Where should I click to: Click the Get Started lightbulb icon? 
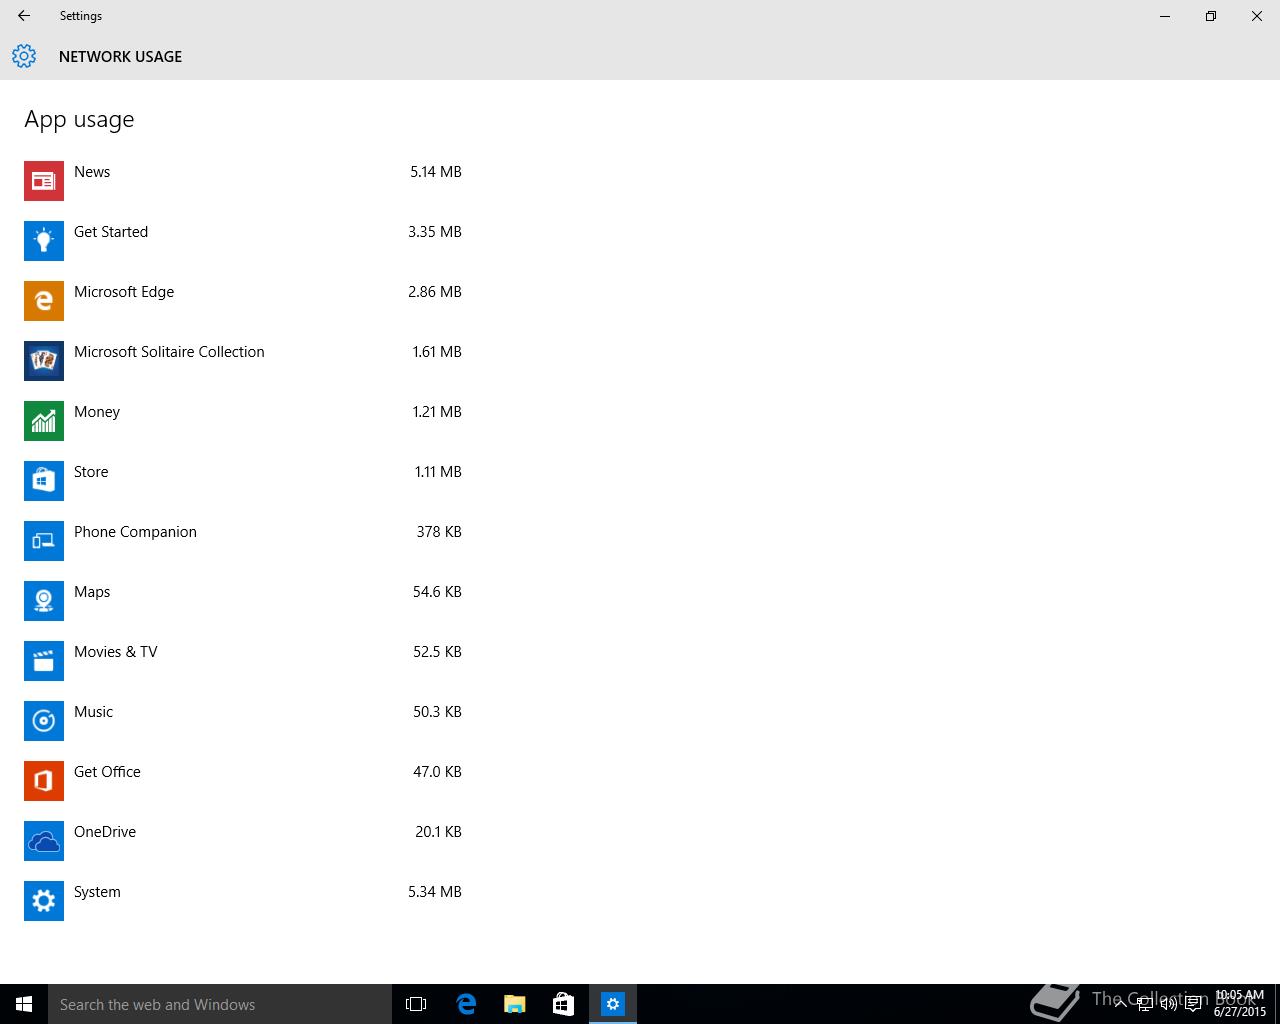click(44, 241)
